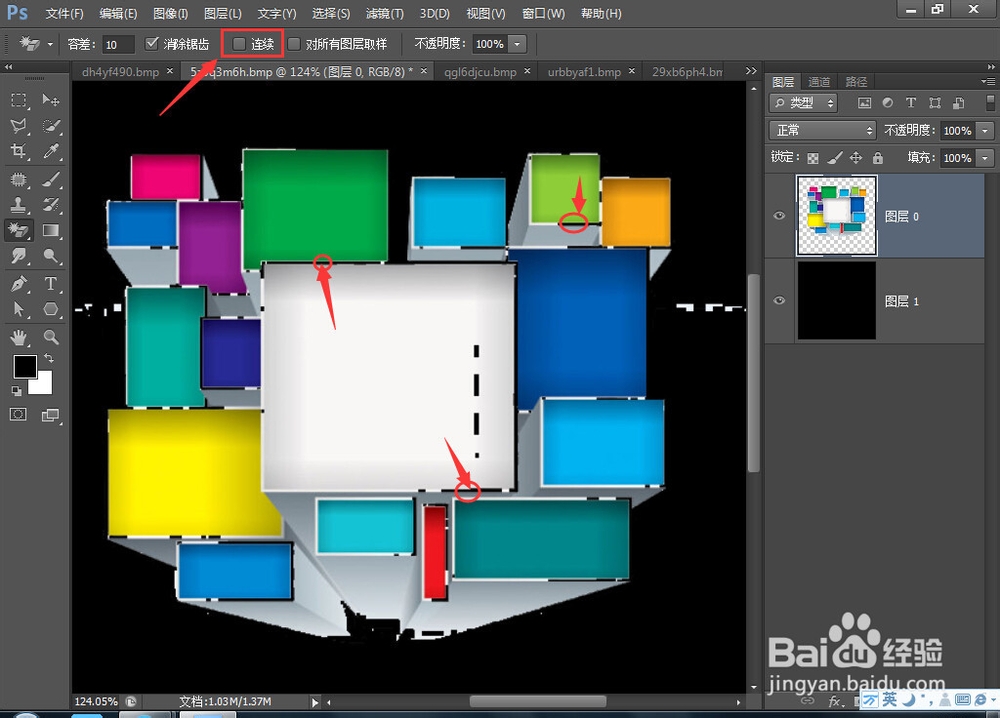Select the Move tool
Screen dimensions: 1000x718
tap(50, 100)
